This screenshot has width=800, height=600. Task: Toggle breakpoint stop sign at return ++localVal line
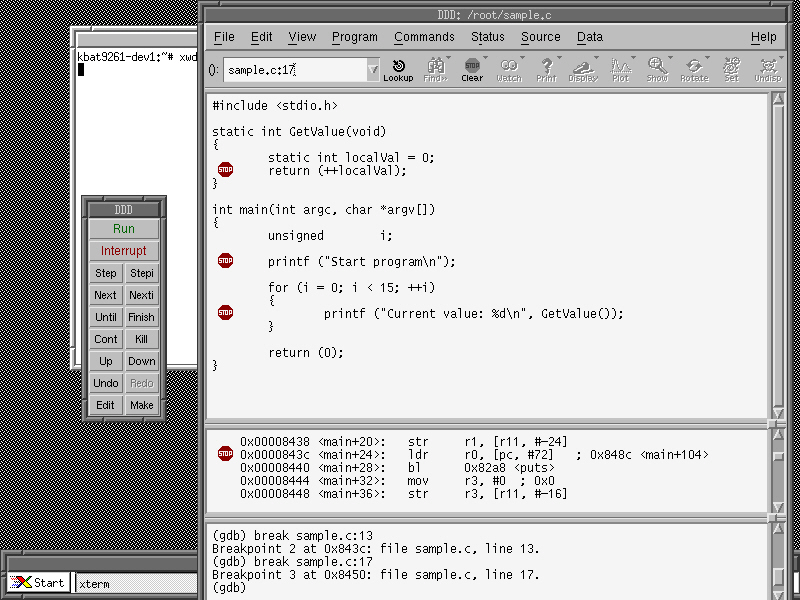point(225,170)
